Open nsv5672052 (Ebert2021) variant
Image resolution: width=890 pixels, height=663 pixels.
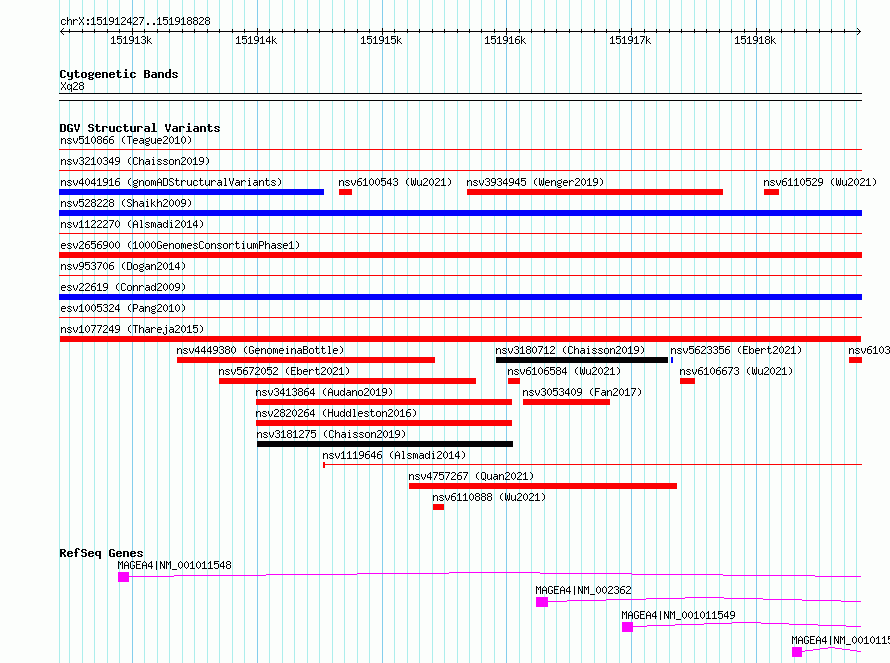[284, 371]
